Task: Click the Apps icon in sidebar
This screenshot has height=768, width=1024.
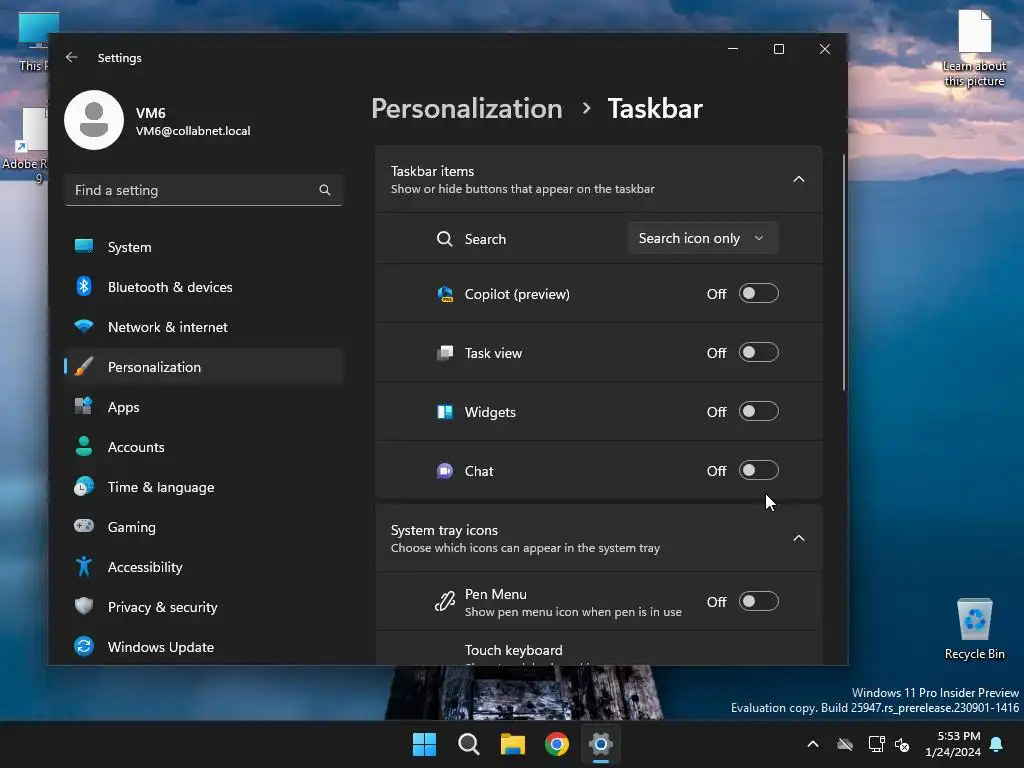Action: coord(84,406)
